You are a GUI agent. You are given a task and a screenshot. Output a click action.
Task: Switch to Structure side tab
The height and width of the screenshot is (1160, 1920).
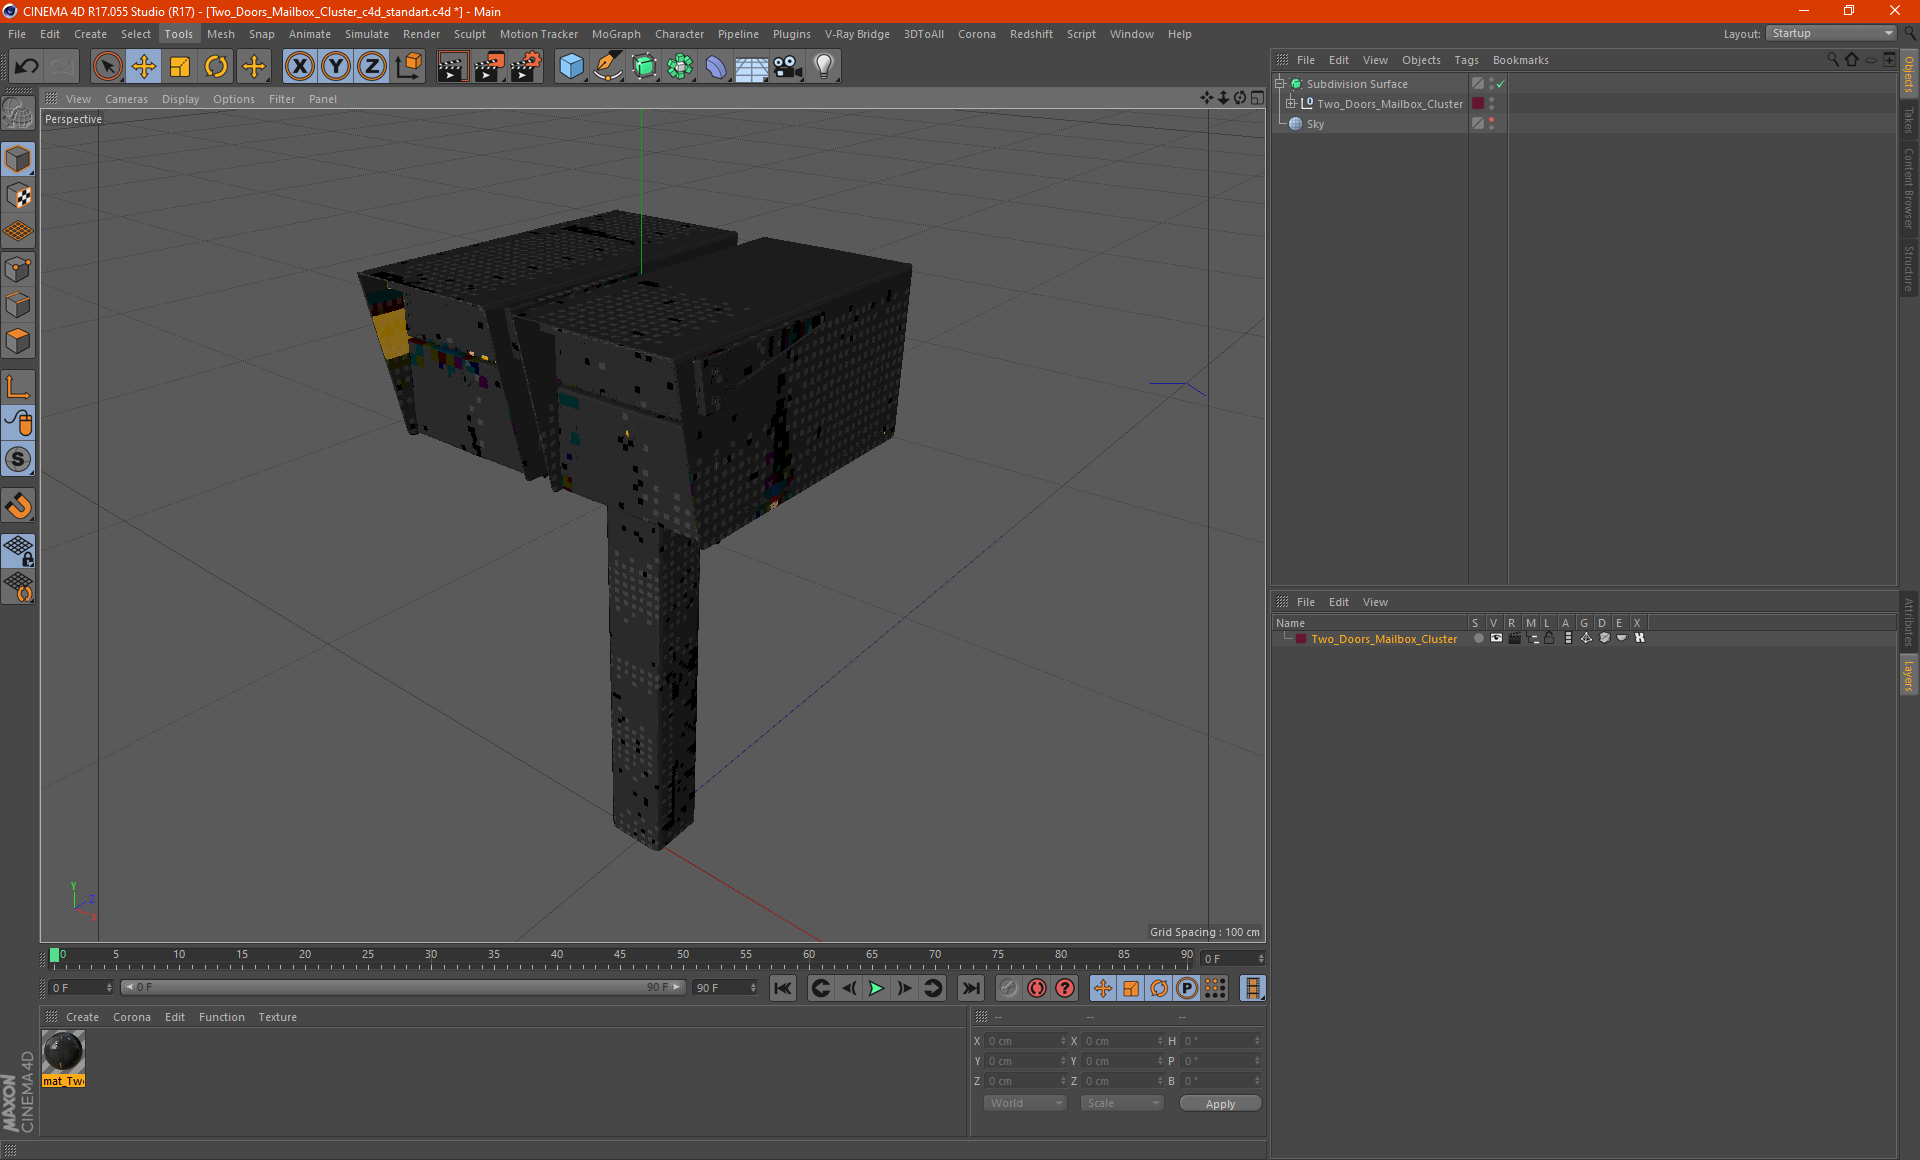[x=1909, y=268]
